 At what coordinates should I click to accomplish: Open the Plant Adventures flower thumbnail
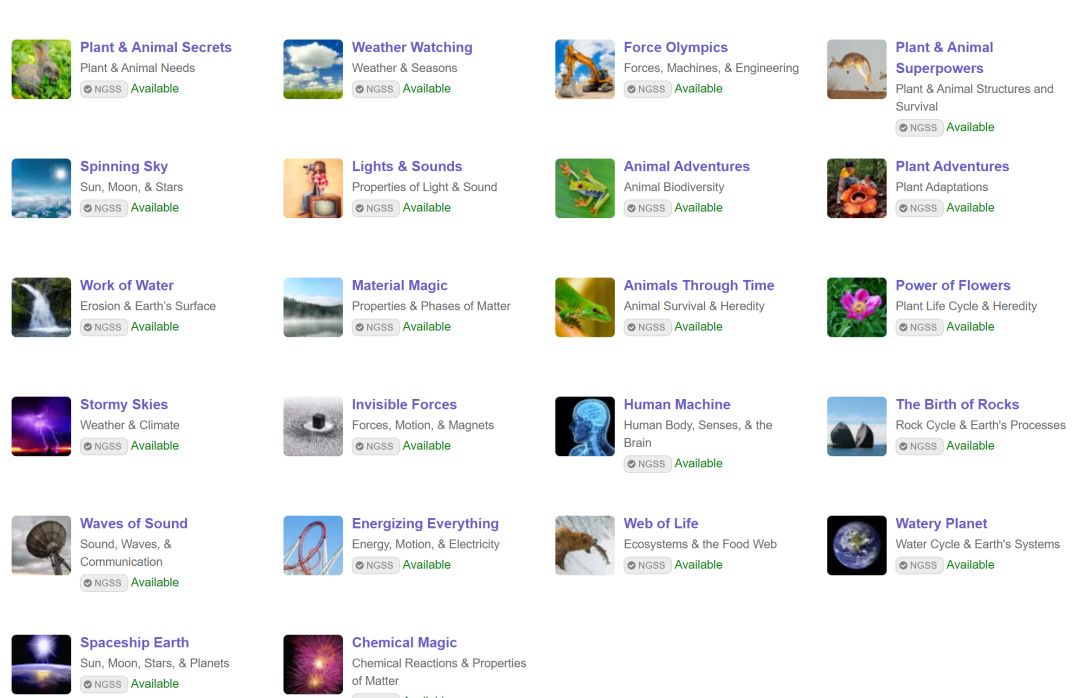point(857,188)
